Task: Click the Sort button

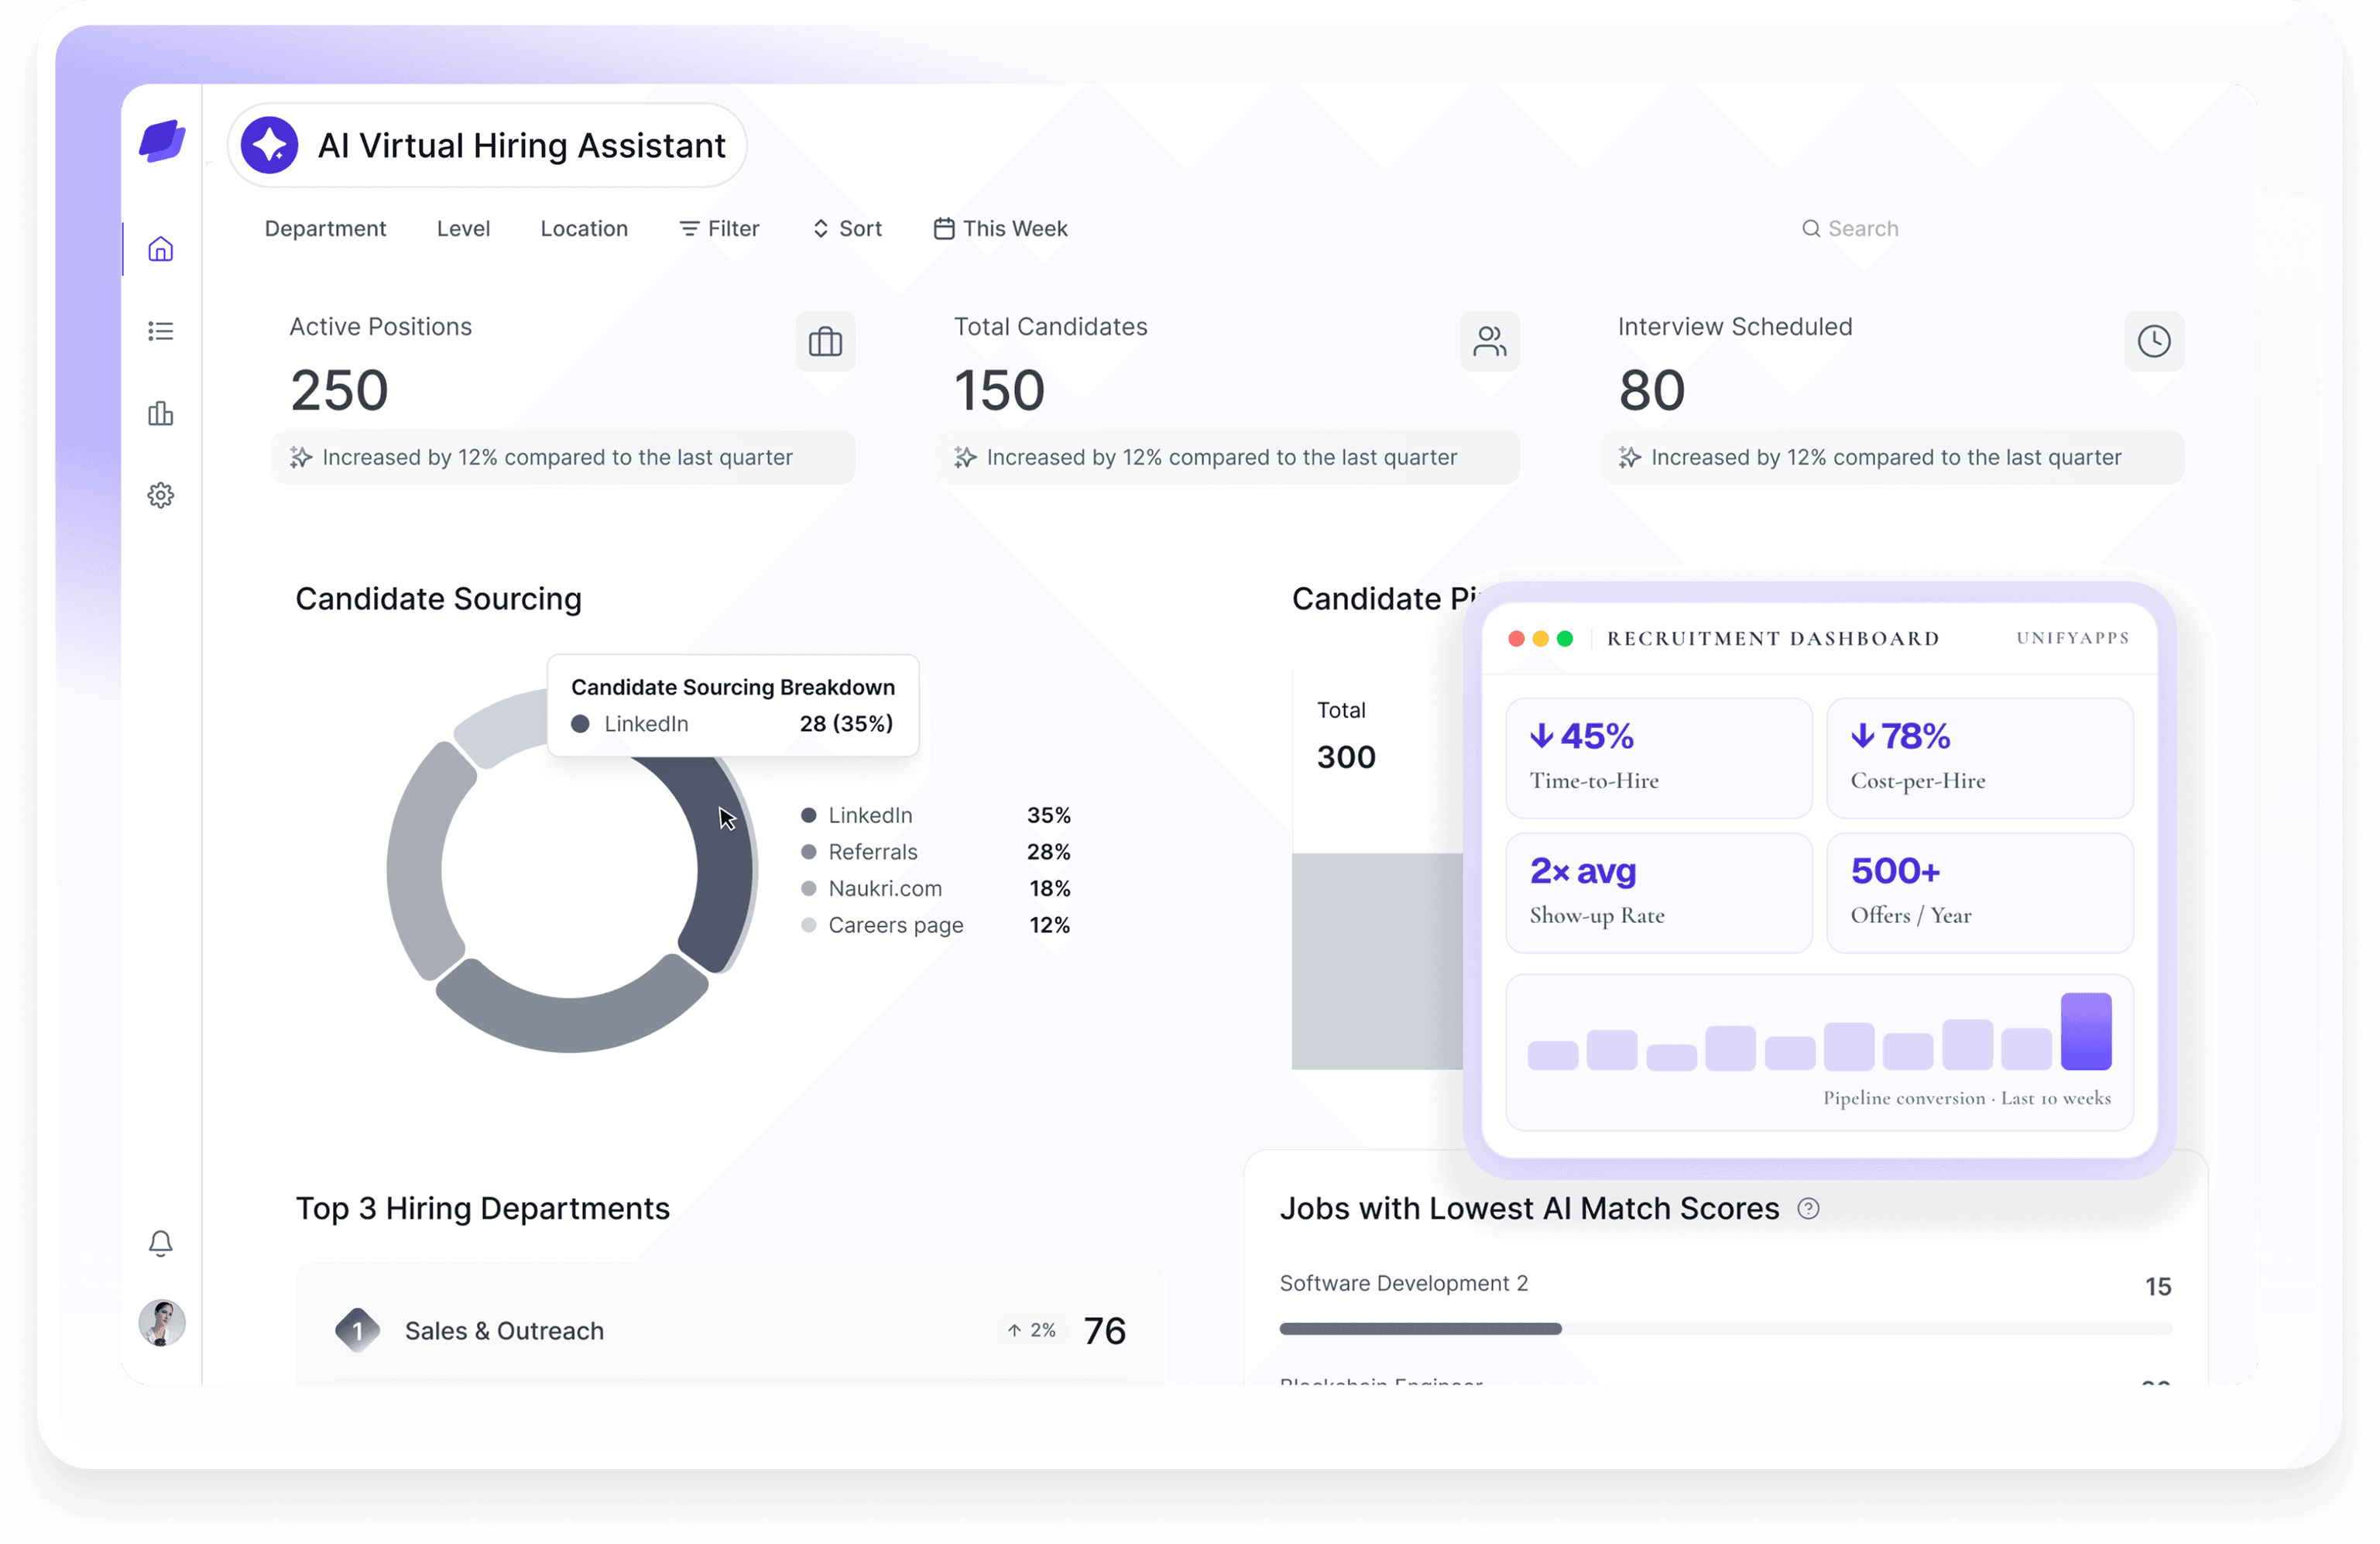Action: tap(846, 228)
